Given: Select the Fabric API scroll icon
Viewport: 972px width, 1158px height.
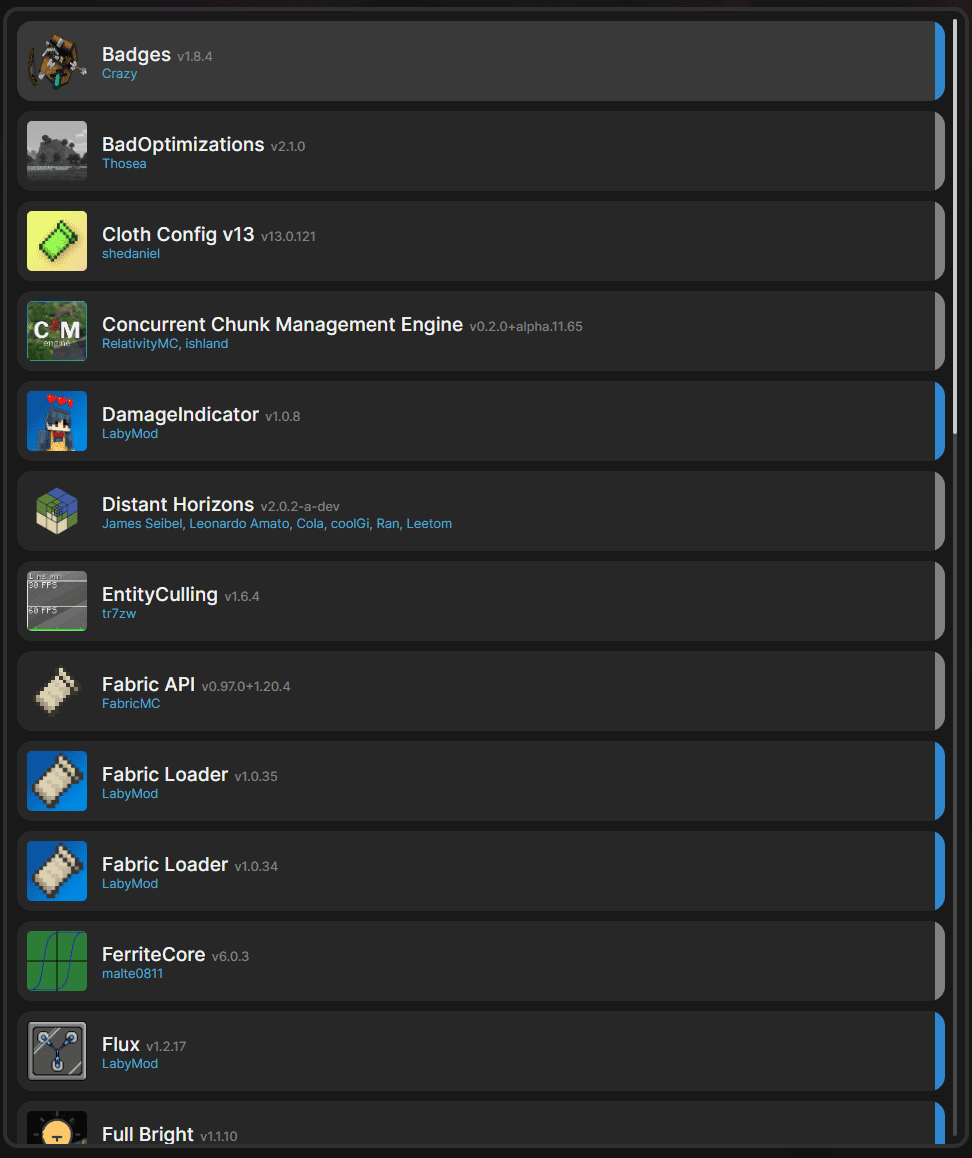Looking at the screenshot, I should (57, 691).
